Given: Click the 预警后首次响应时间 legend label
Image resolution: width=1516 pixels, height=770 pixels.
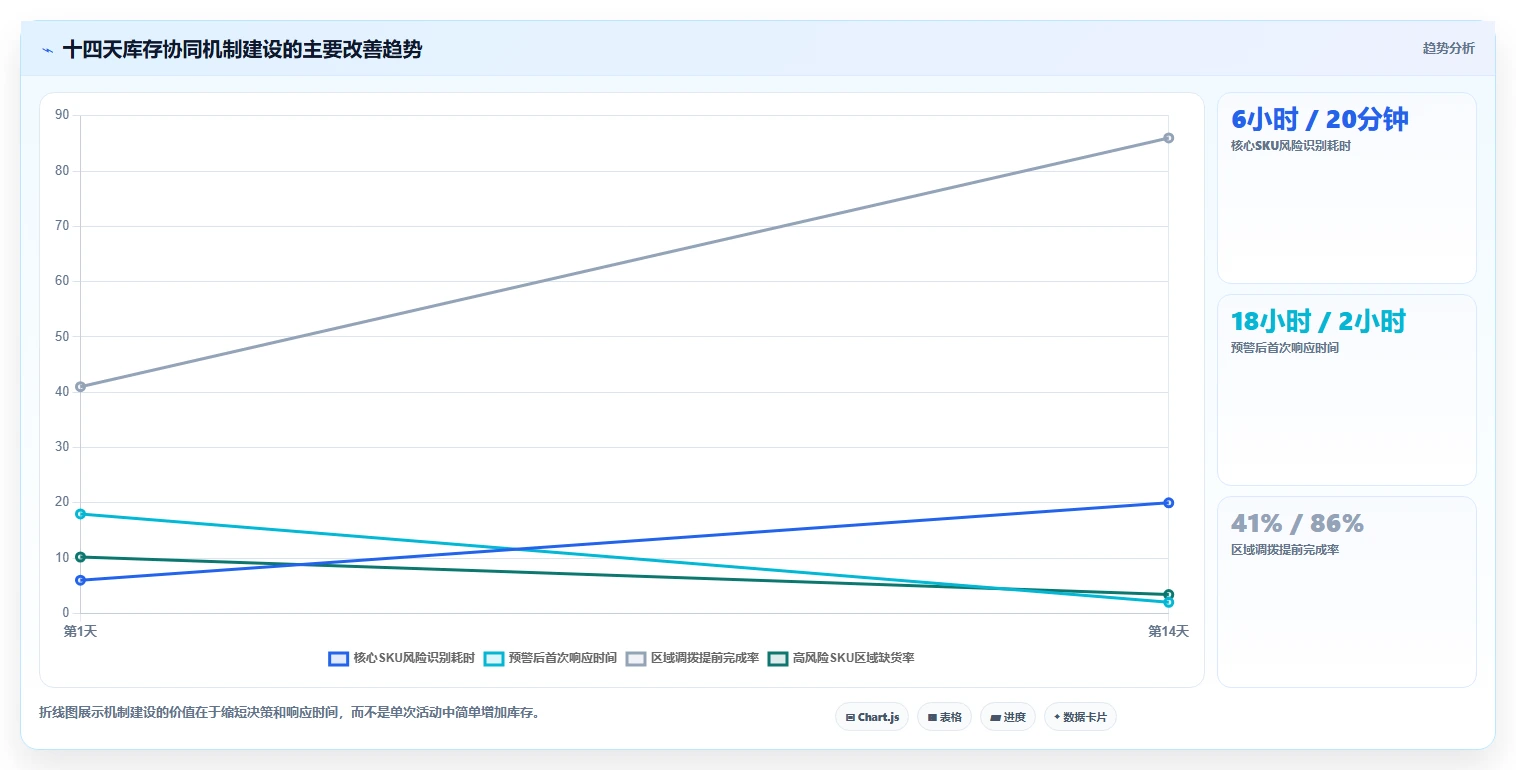Looking at the screenshot, I should 562,658.
